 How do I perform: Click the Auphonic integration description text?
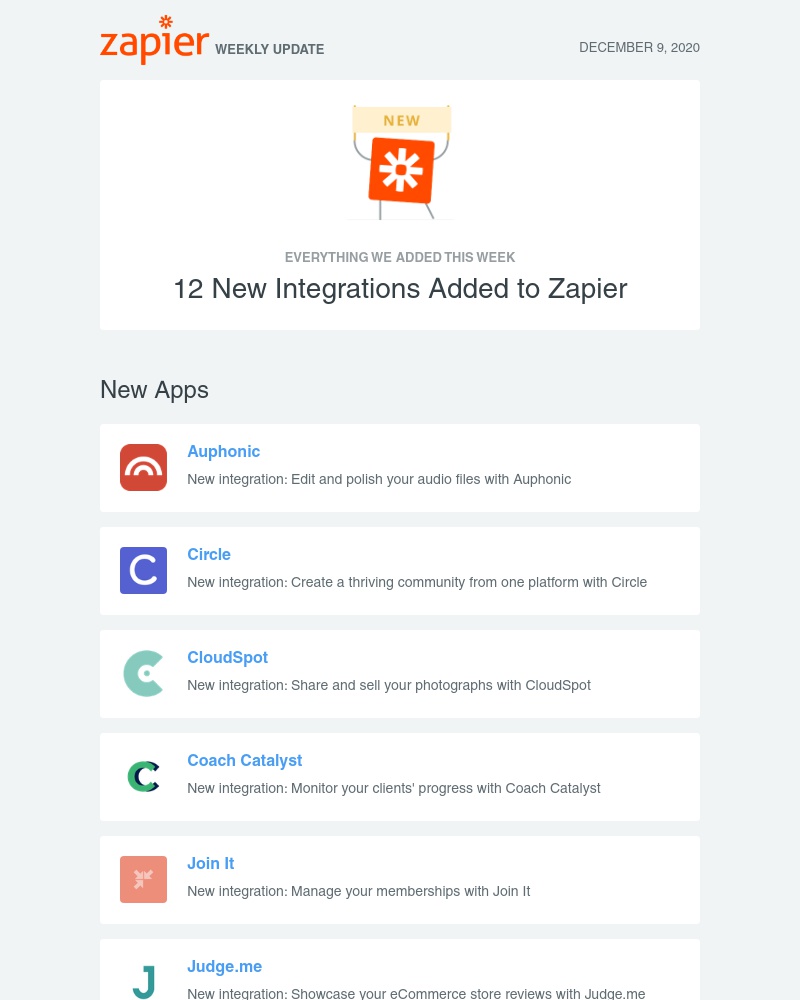tap(379, 479)
